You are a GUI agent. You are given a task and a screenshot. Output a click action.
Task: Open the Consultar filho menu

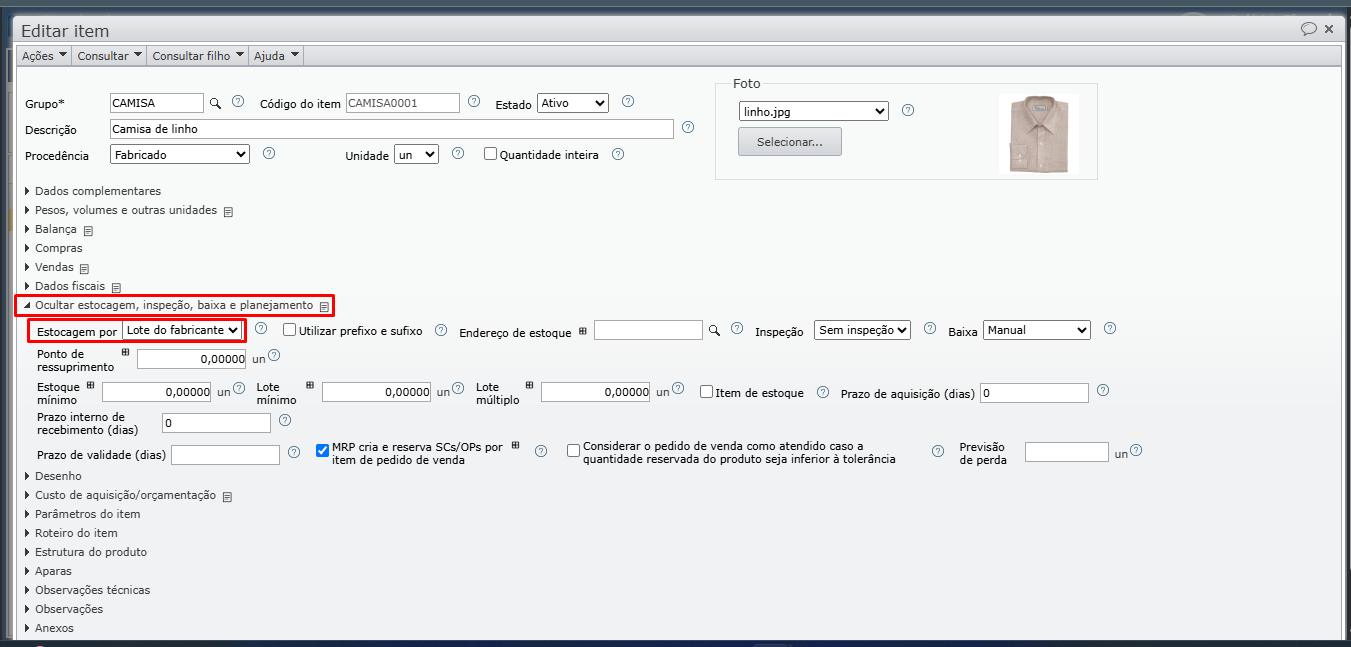click(x=198, y=56)
